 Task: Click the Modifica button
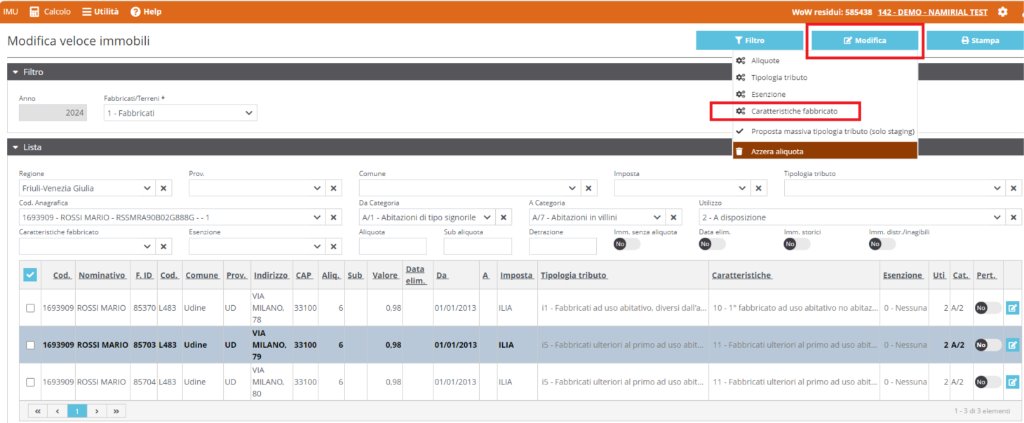(x=865, y=40)
